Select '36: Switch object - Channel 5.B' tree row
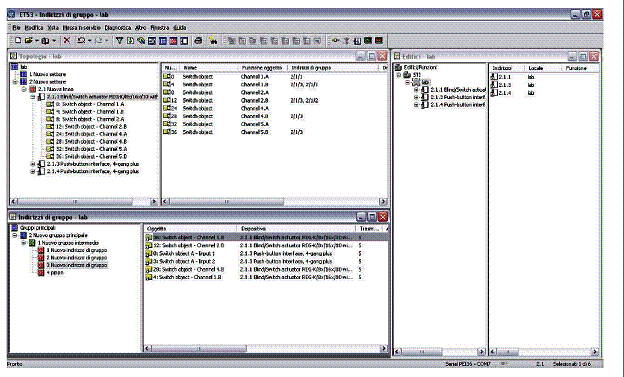The height and width of the screenshot is (377, 624). click(x=91, y=156)
